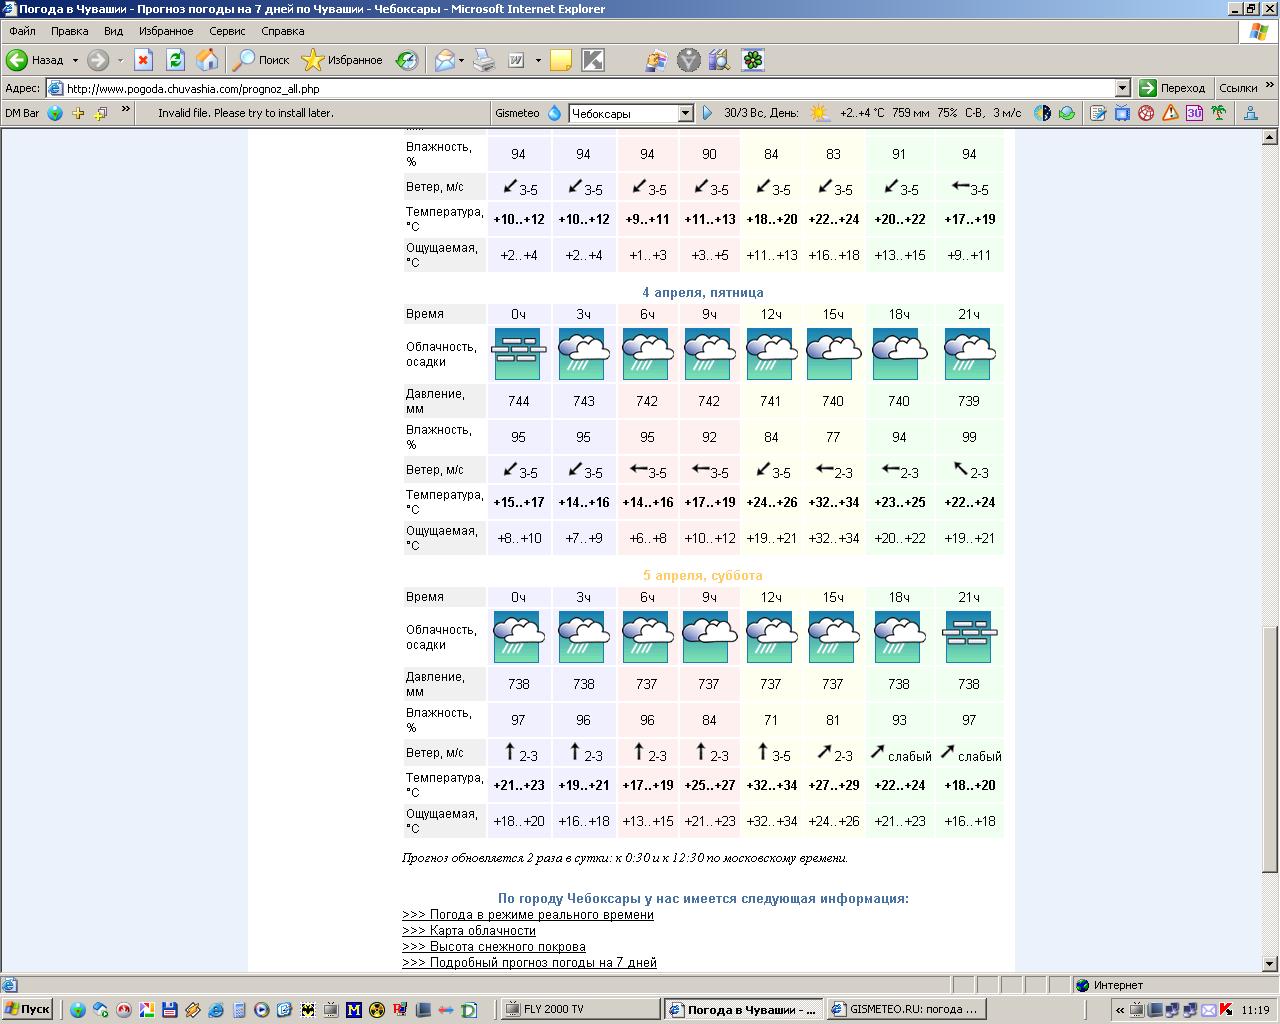Click the Gismeteo warning triangle icon

(1170, 113)
